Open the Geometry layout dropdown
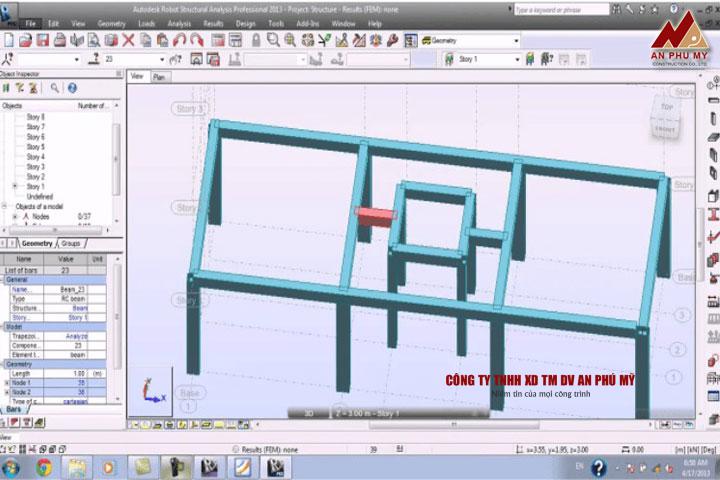The height and width of the screenshot is (480, 720). pos(516,41)
